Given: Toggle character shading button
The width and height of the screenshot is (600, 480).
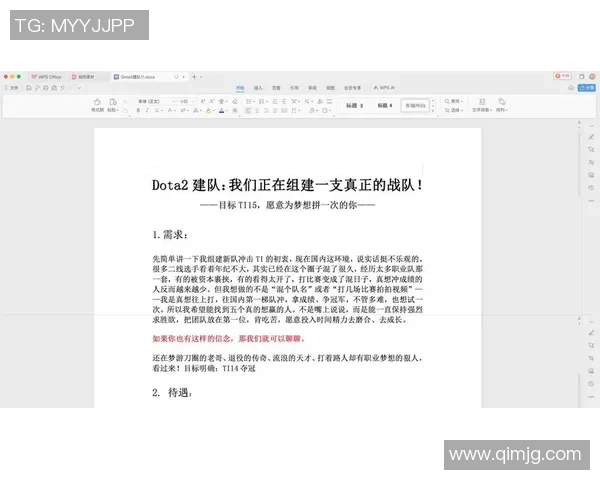Looking at the screenshot, I should [235, 110].
